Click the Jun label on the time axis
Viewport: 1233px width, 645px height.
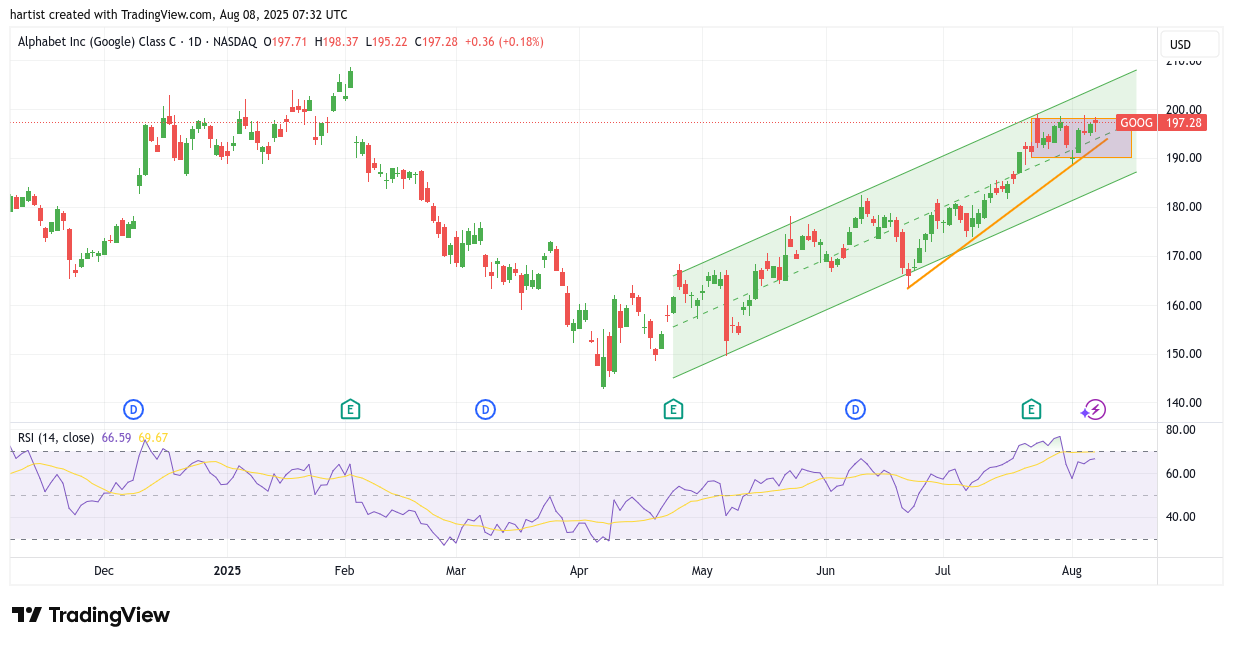826,571
